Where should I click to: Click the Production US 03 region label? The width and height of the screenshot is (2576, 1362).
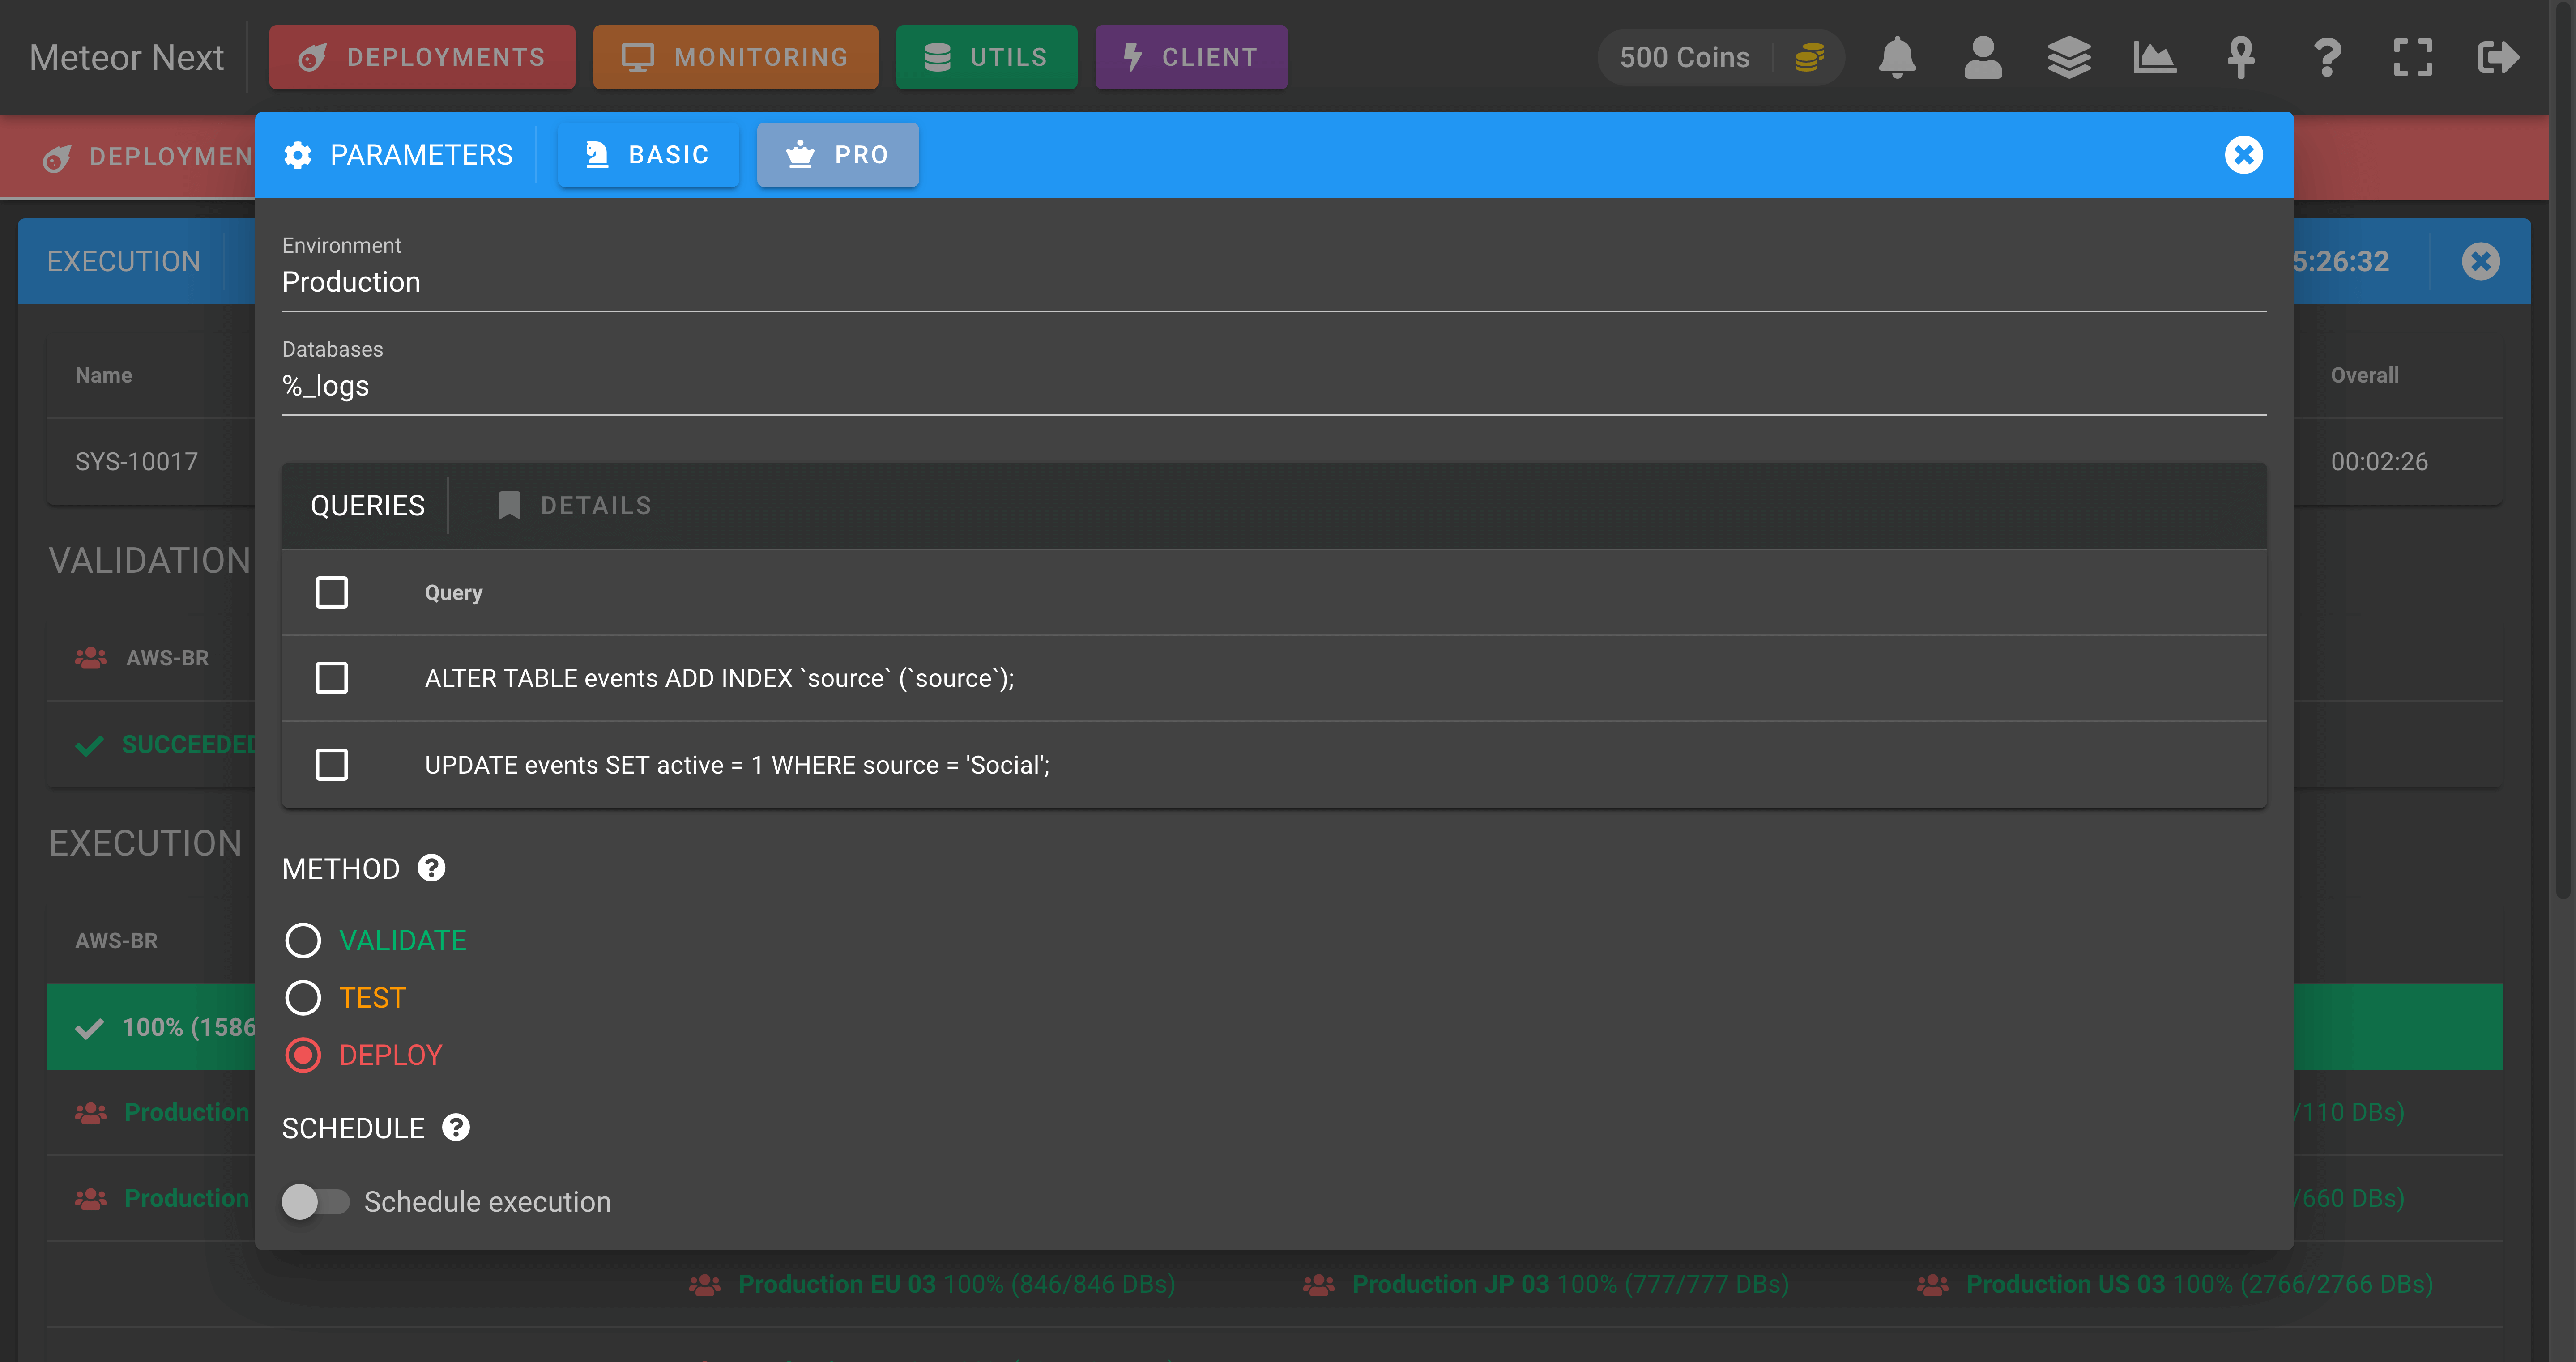(2065, 1284)
